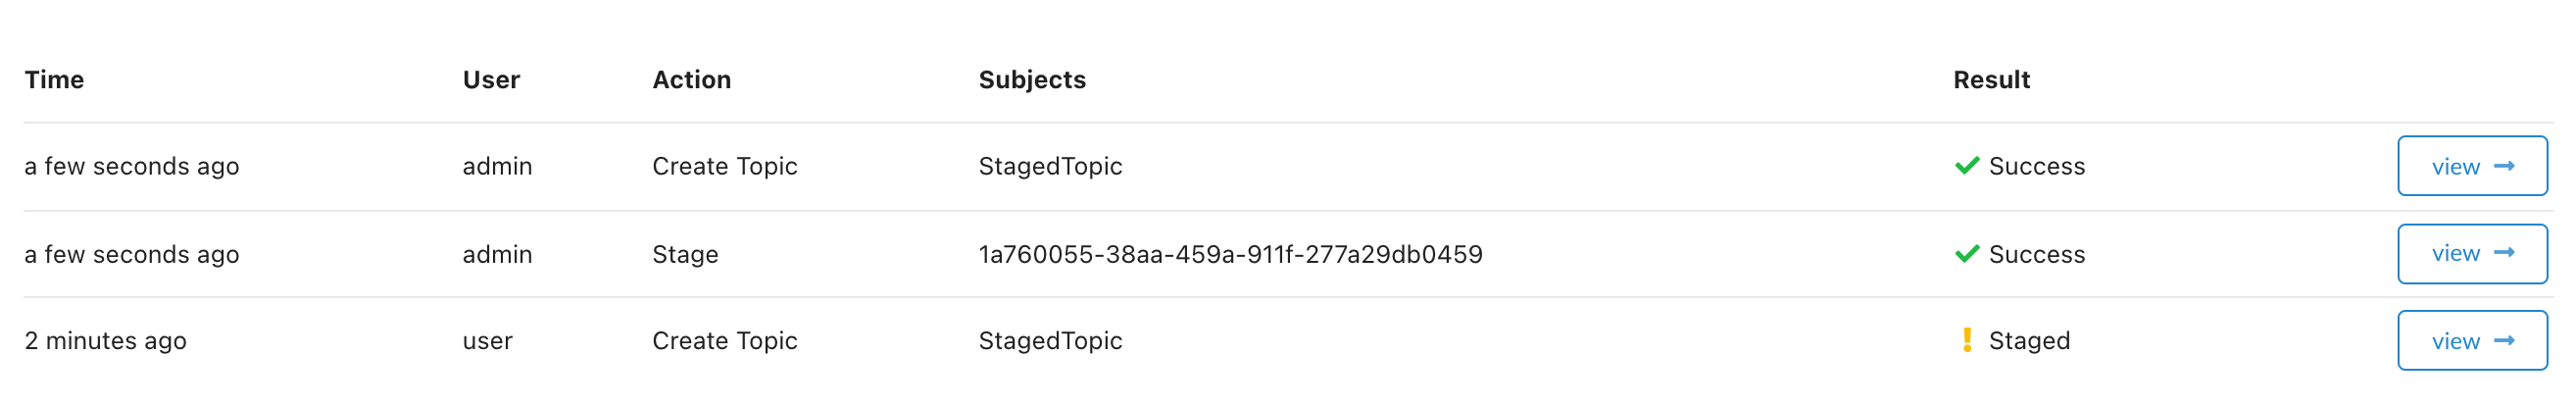
Task: Select the UUID subject 1a760055-38aa-459a-911f-277a29db0459
Action: [1230, 255]
